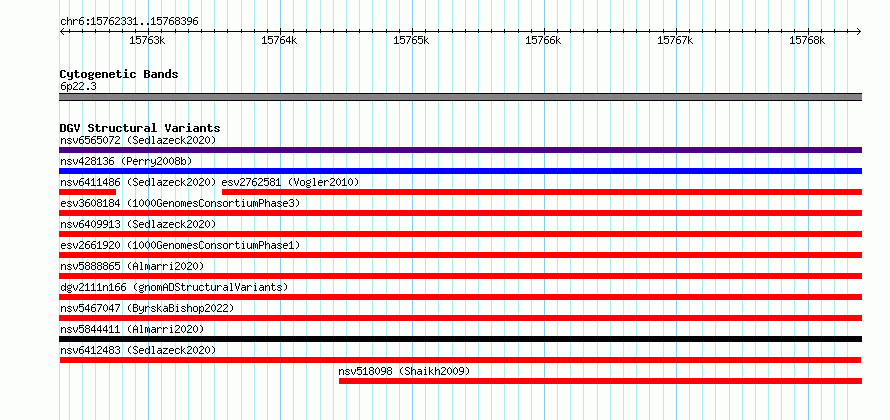Screen dimensions: 890x420
Task: Open esv2762581 (Vogler2010) variant label
Action: click(290, 182)
